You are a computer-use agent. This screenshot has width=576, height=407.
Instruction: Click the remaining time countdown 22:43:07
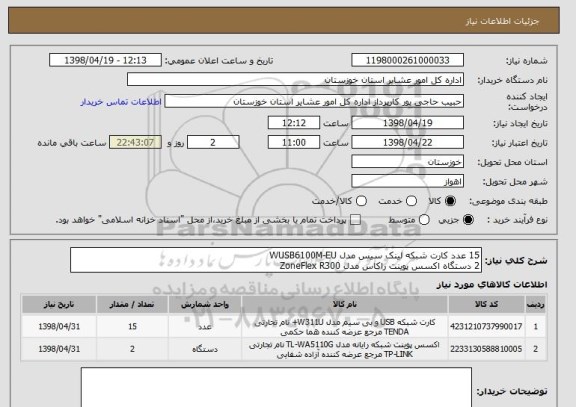point(135,142)
